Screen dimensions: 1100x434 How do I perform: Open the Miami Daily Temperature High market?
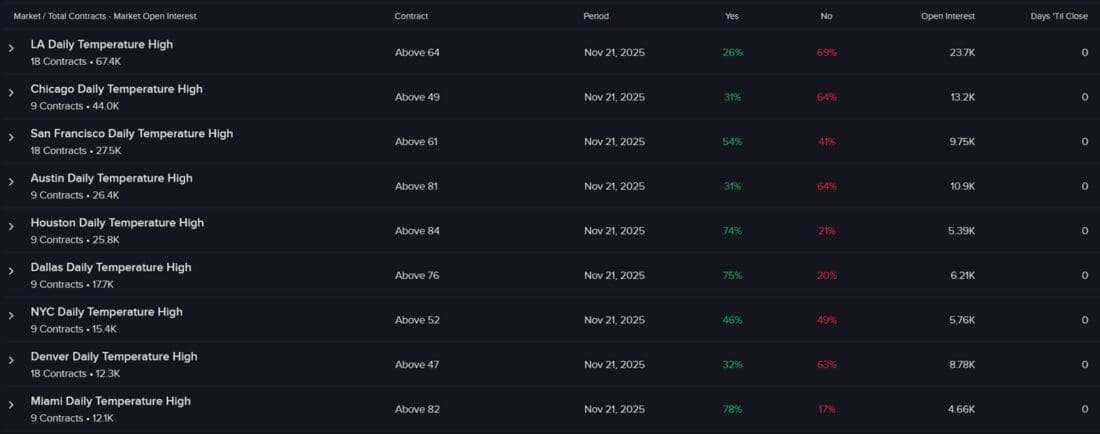coord(110,401)
